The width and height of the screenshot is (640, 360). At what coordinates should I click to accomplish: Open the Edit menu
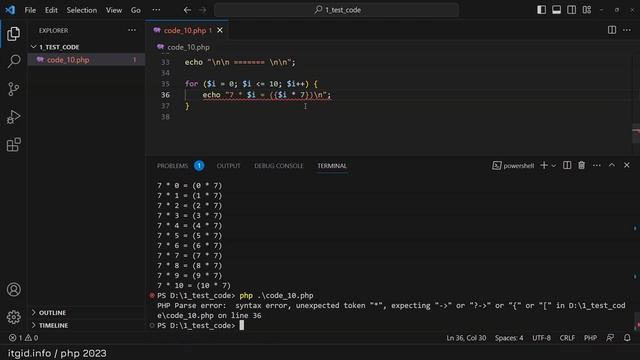pos(51,10)
